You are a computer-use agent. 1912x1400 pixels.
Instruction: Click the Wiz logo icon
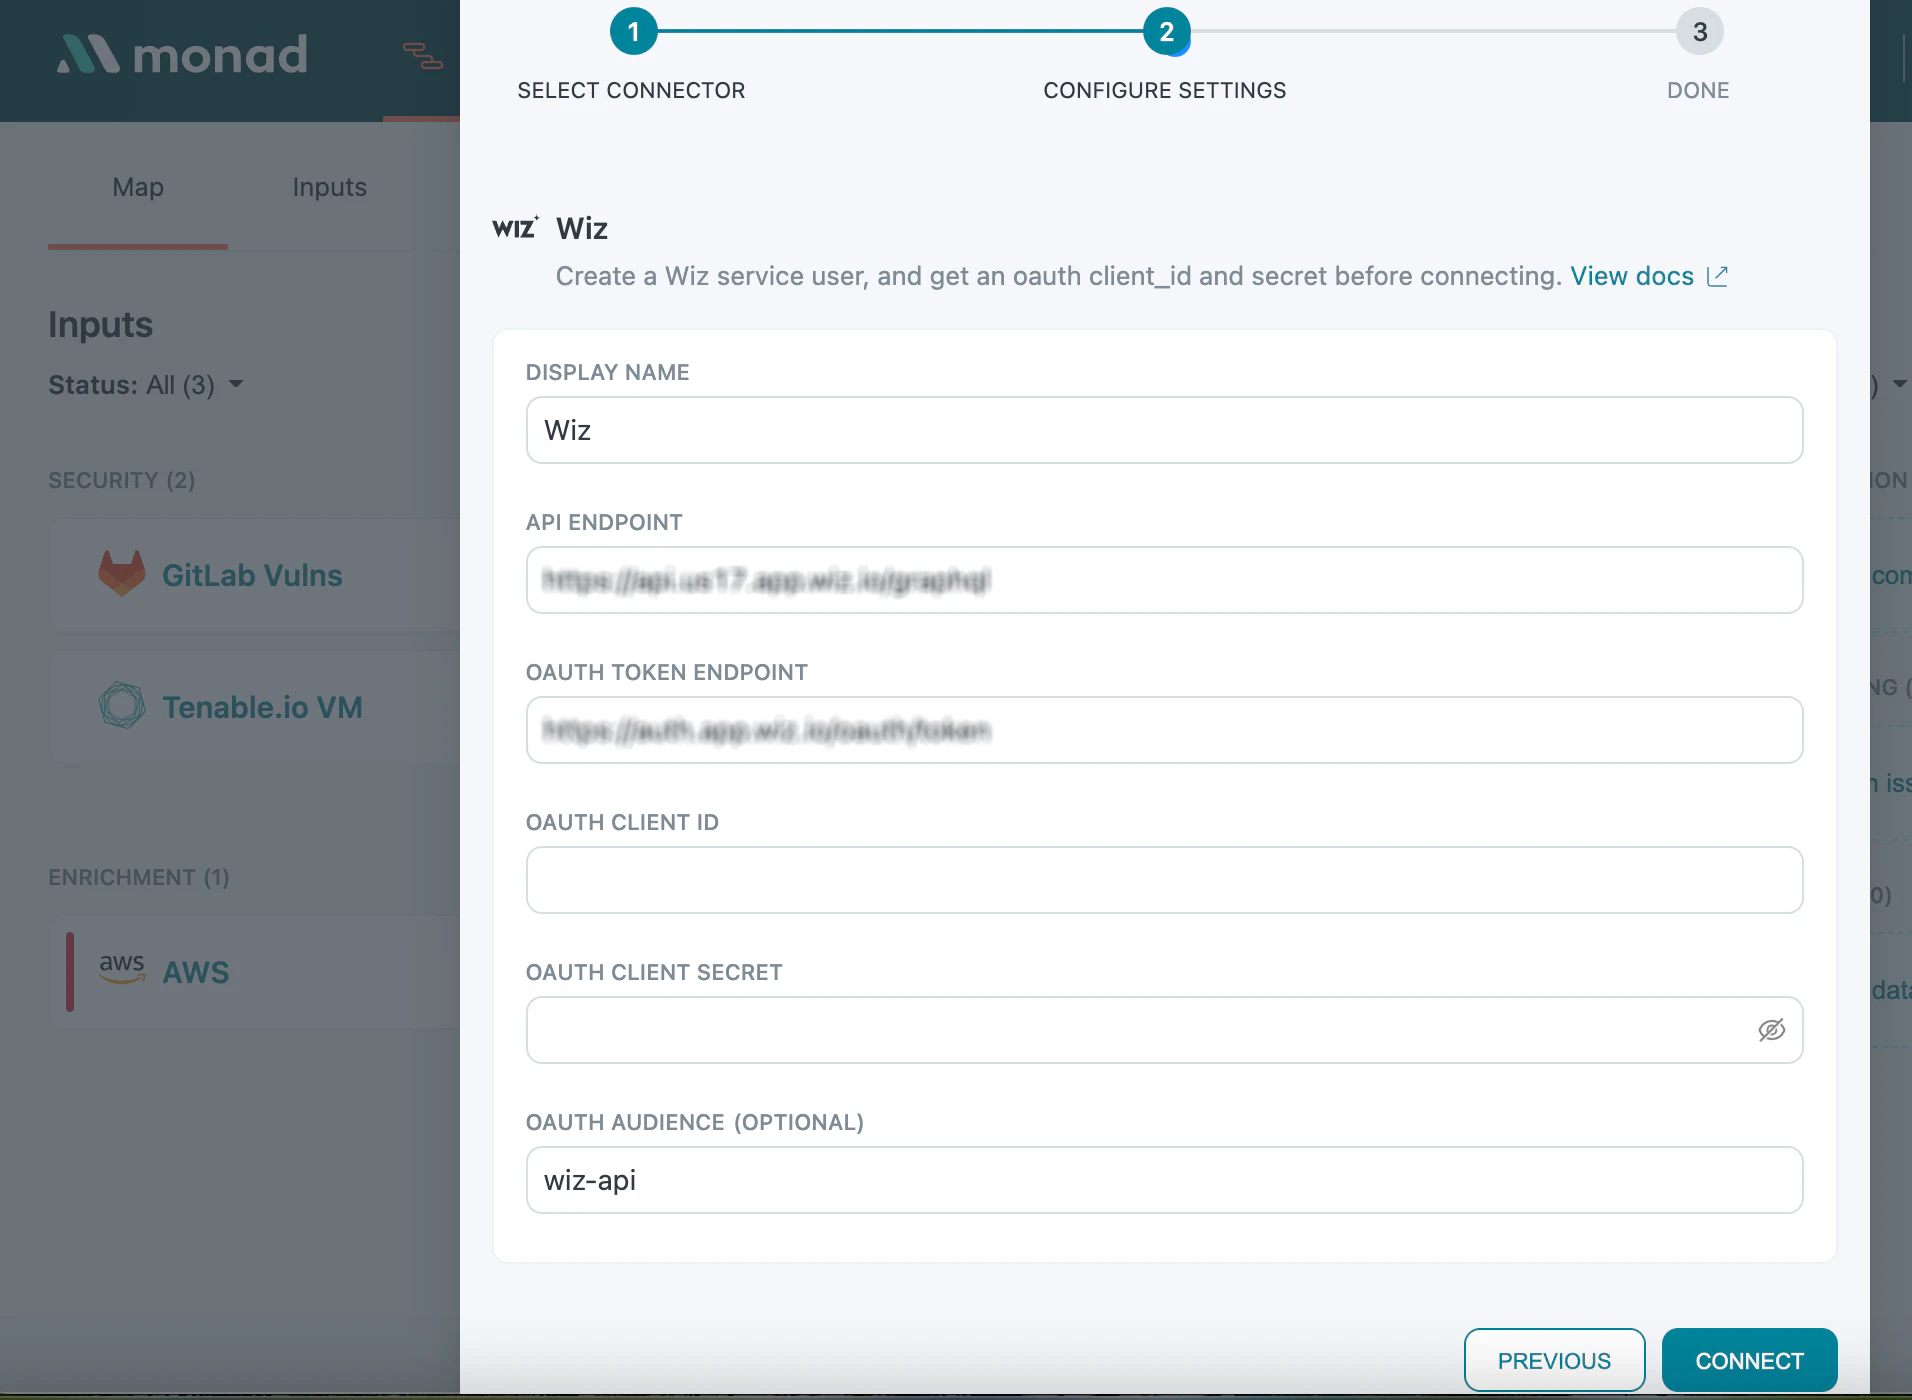(515, 228)
